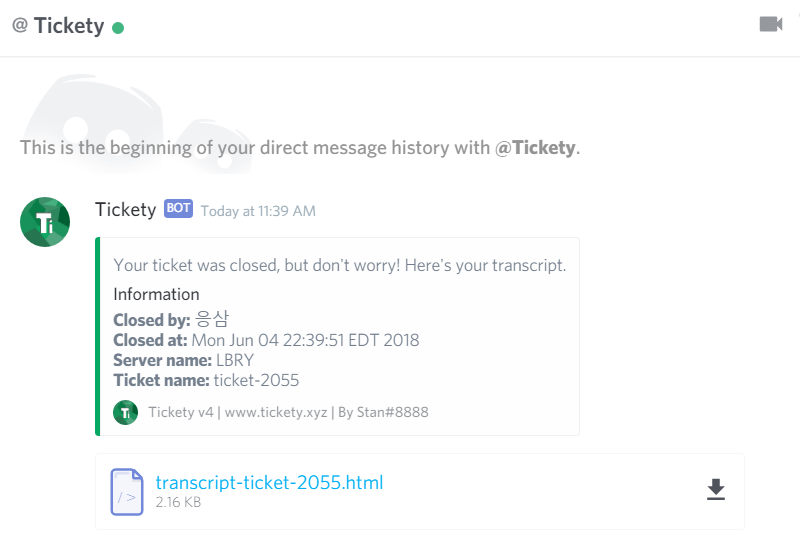Click the small Tickety footer icon

click(x=126, y=412)
